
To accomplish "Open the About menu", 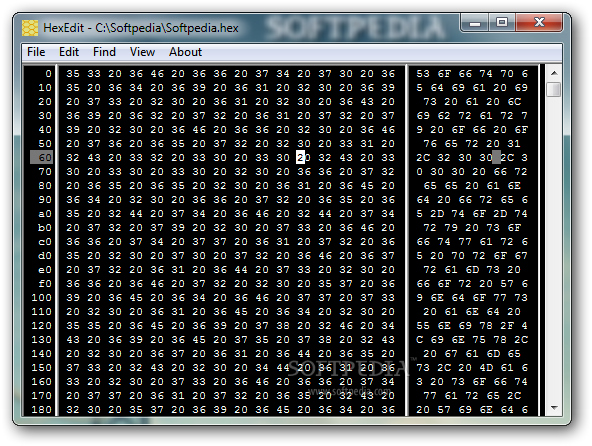I will click(185, 52).
